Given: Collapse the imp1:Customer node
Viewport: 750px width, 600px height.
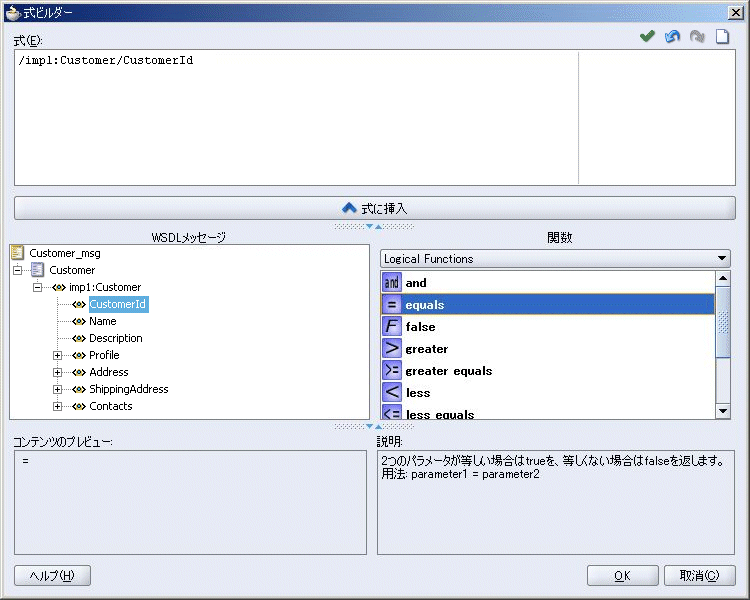Looking at the screenshot, I should point(37,287).
